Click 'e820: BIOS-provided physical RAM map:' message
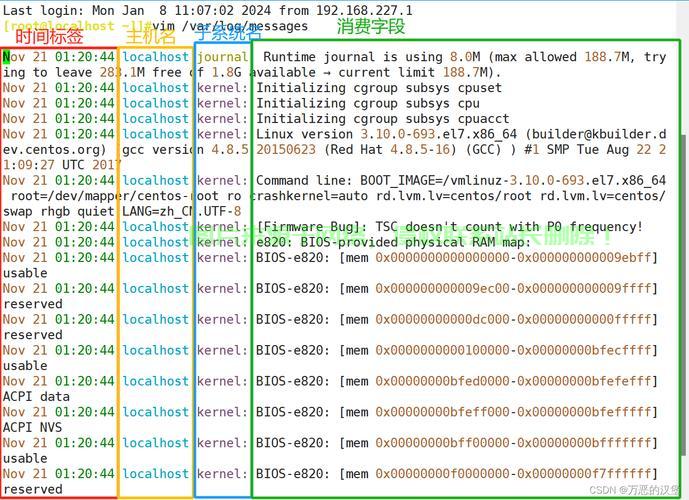The height and width of the screenshot is (500, 689). pyautogui.click(x=394, y=242)
